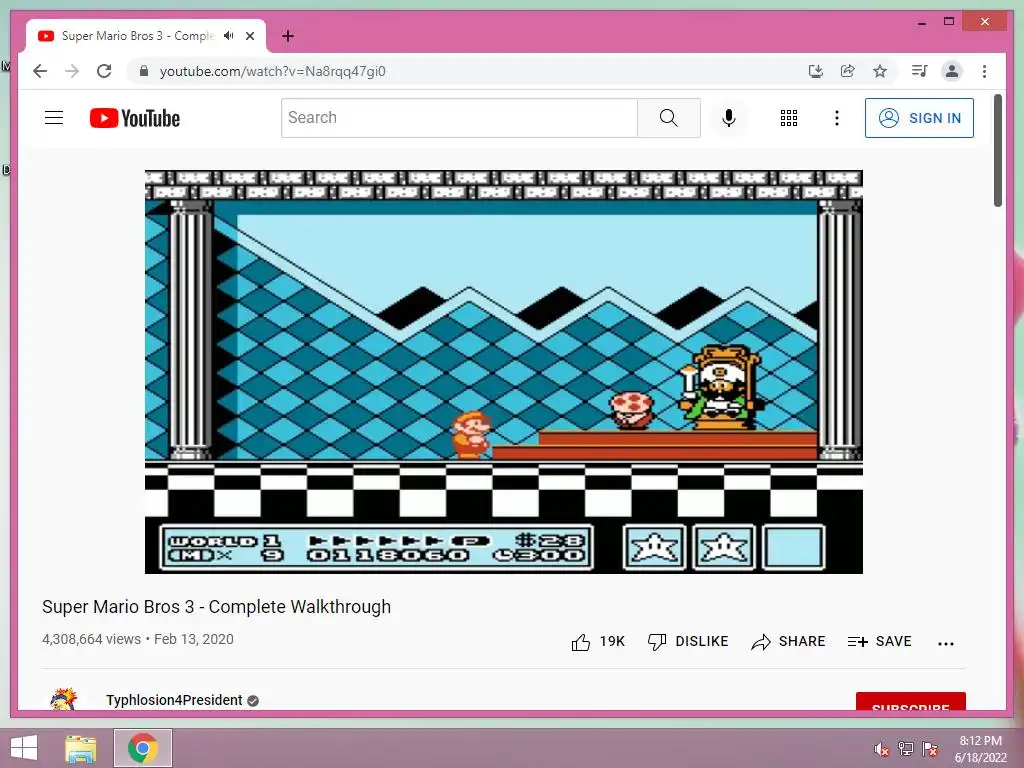Image resolution: width=1024 pixels, height=768 pixels.
Task: Go back using the browser back arrow
Action: click(40, 71)
